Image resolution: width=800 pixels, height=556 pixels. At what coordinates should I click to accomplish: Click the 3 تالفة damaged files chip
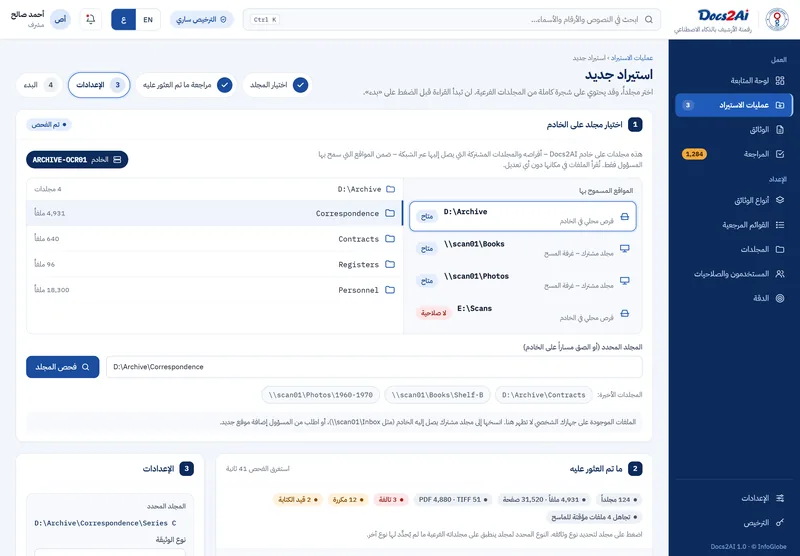coord(391,499)
